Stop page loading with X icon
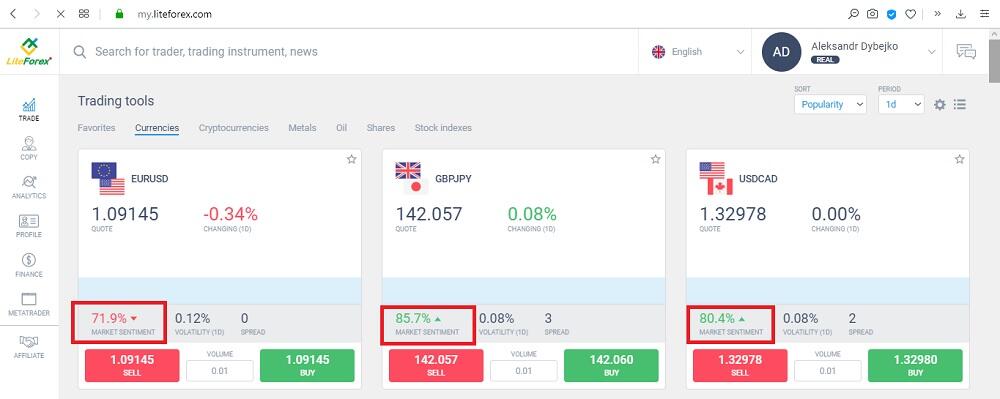 click(61, 13)
